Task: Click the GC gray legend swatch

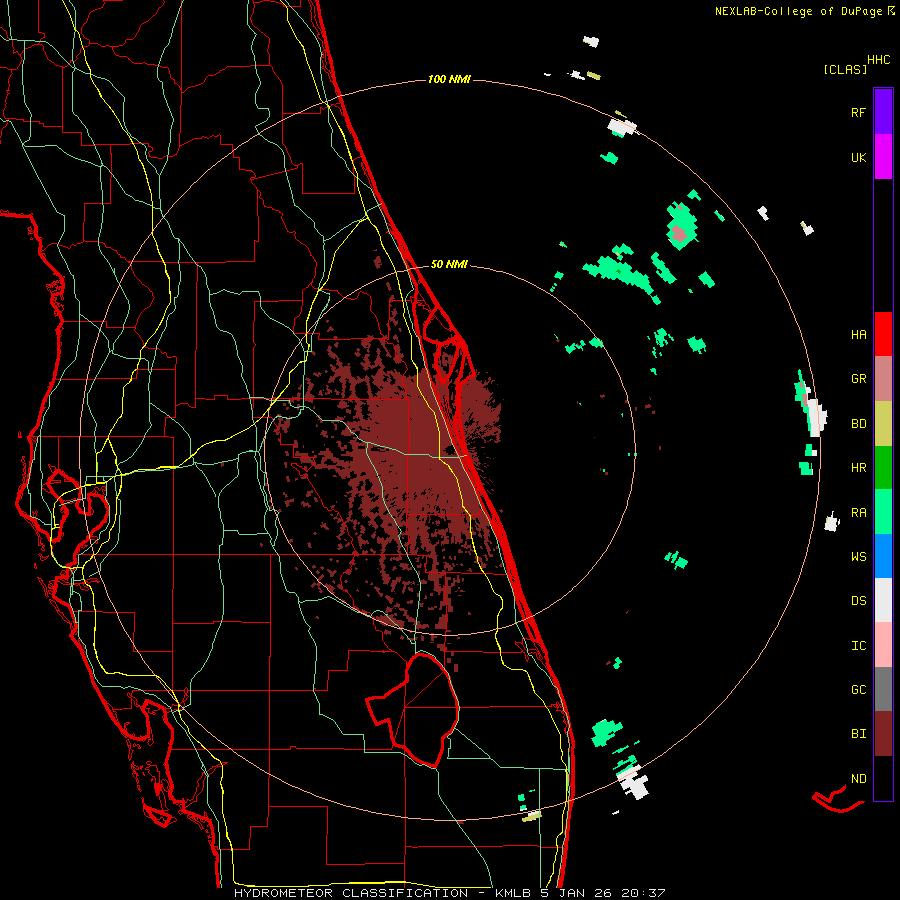Action: [883, 689]
